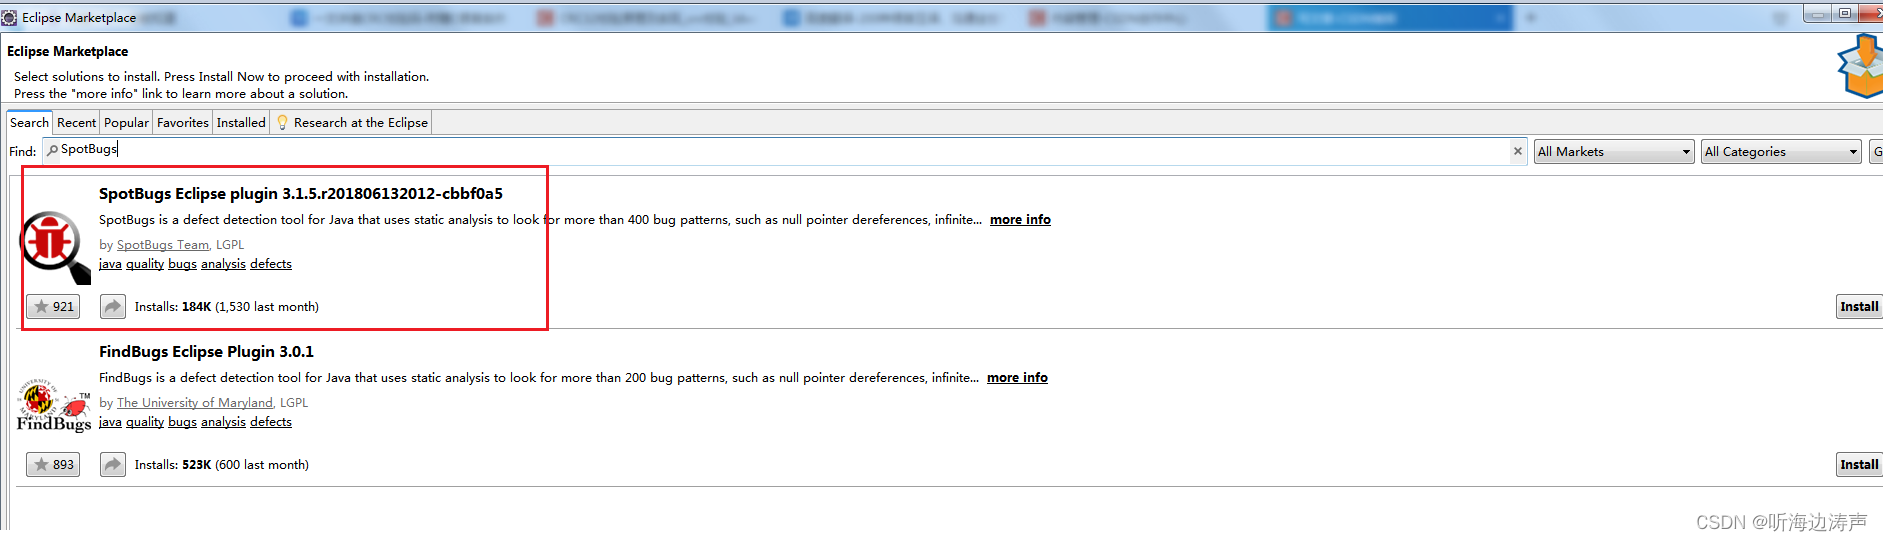The image size is (1883, 541).
Task: Switch to the Favorites tab
Action: 183,123
